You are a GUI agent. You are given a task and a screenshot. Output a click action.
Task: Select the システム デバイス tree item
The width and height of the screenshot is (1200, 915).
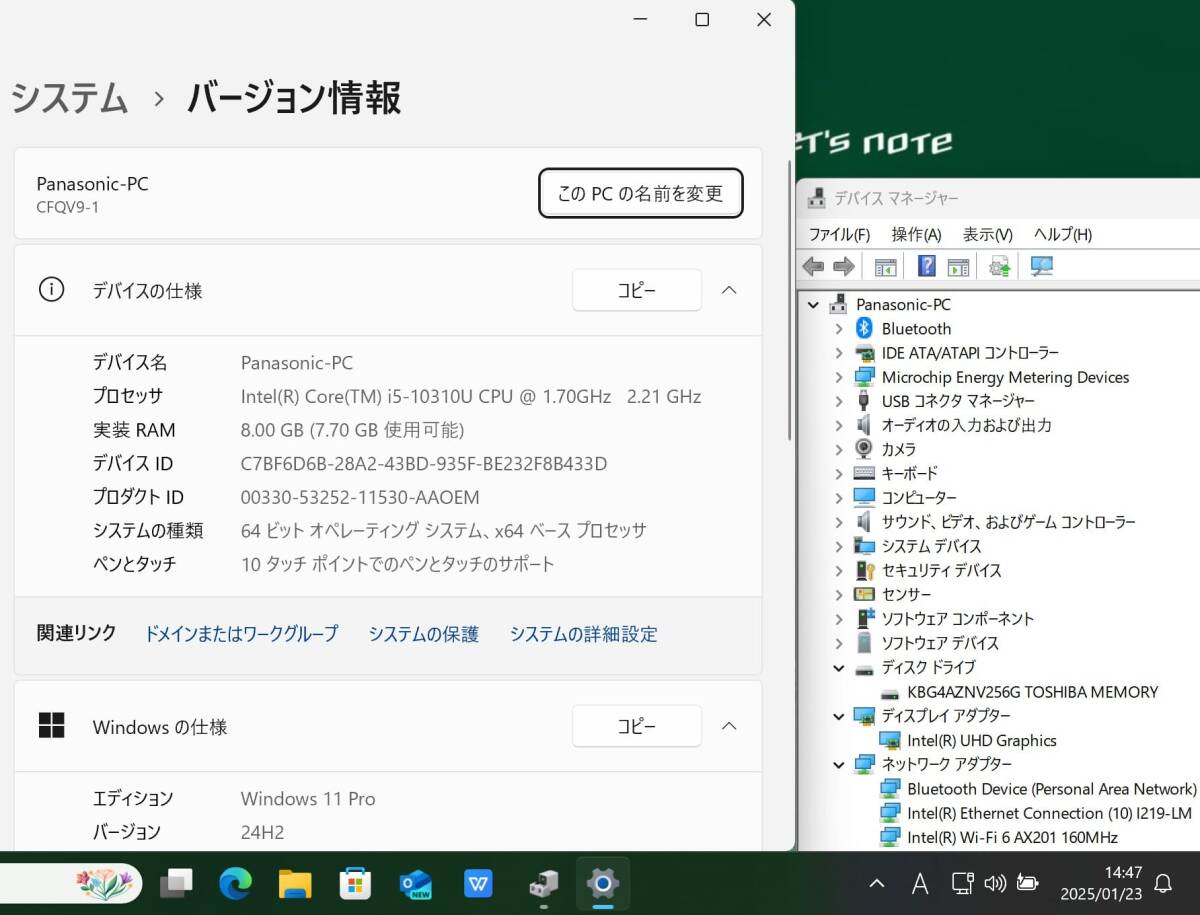[x=931, y=546]
